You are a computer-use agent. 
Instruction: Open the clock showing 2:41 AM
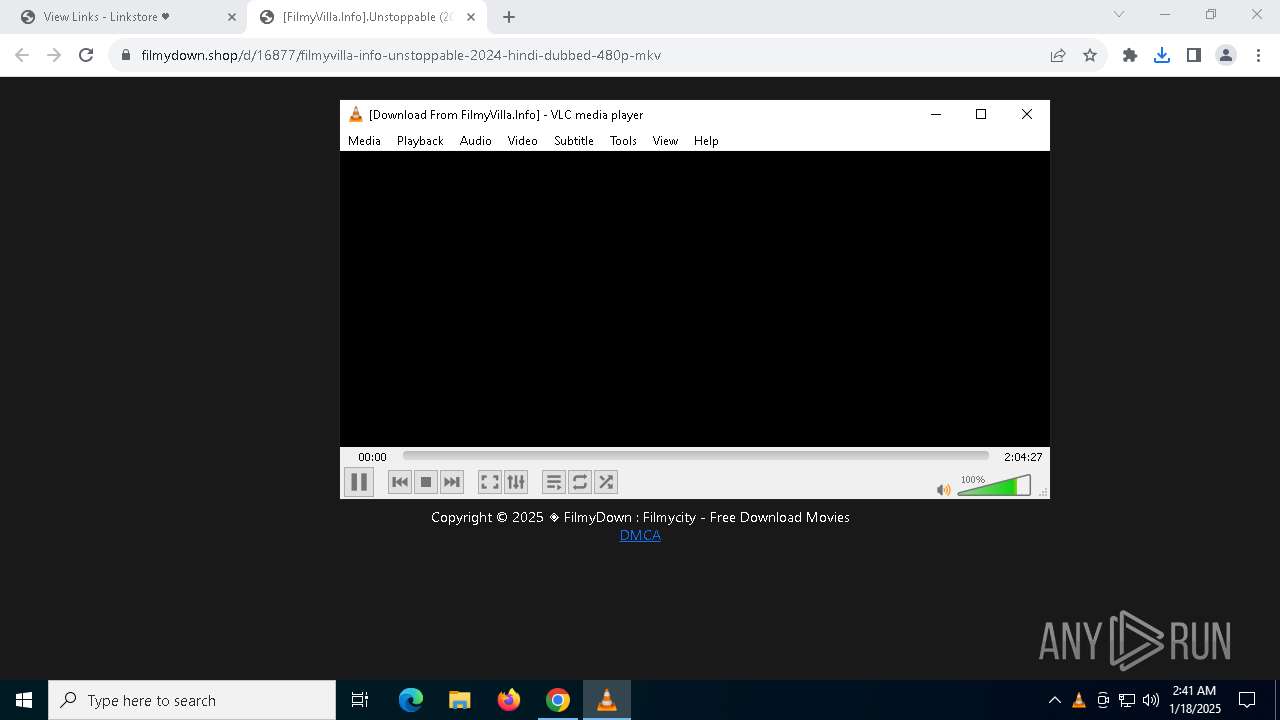coord(1194,700)
